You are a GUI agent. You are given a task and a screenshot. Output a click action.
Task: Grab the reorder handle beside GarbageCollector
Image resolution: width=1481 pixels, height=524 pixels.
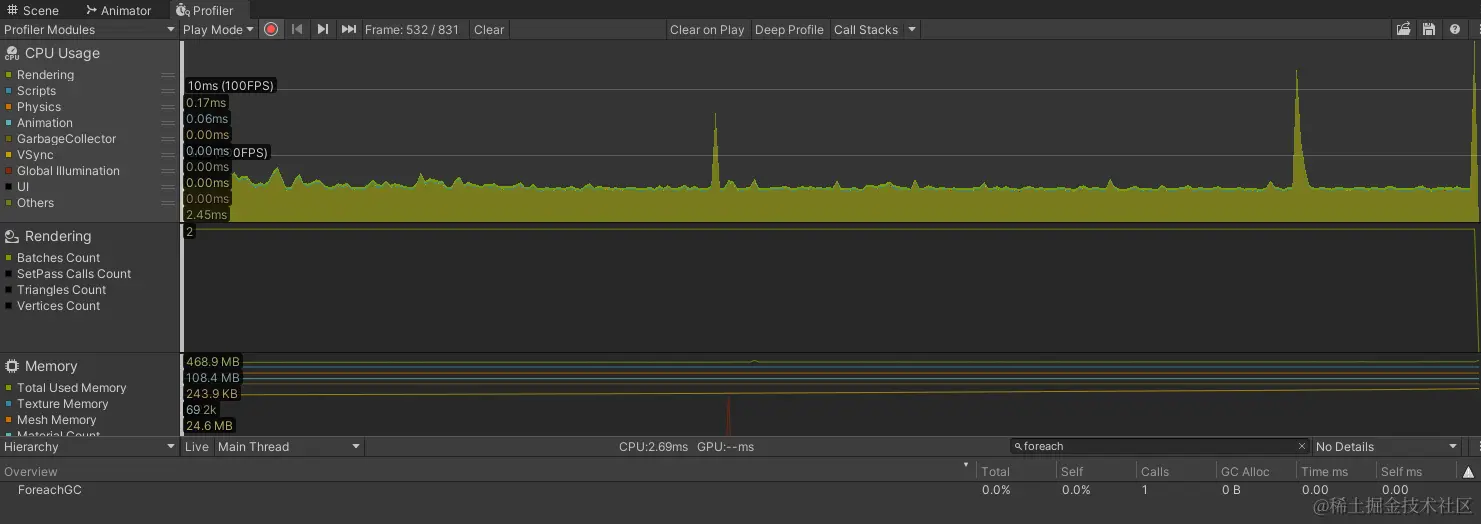pyautogui.click(x=168, y=139)
